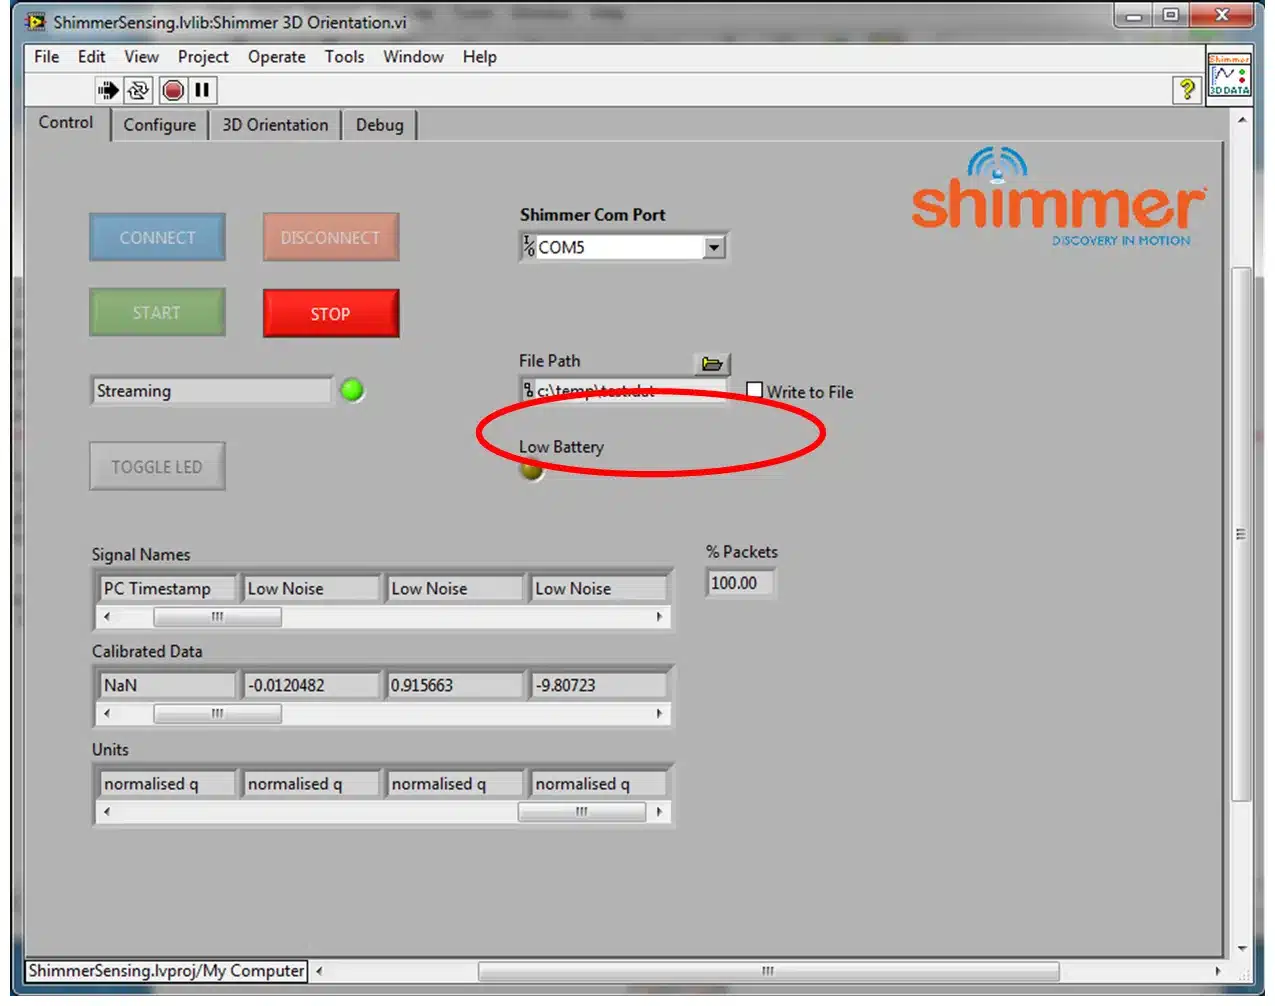Viewport: 1275px width, 1006px height.
Task: Open the Operate menu
Action: tap(277, 57)
